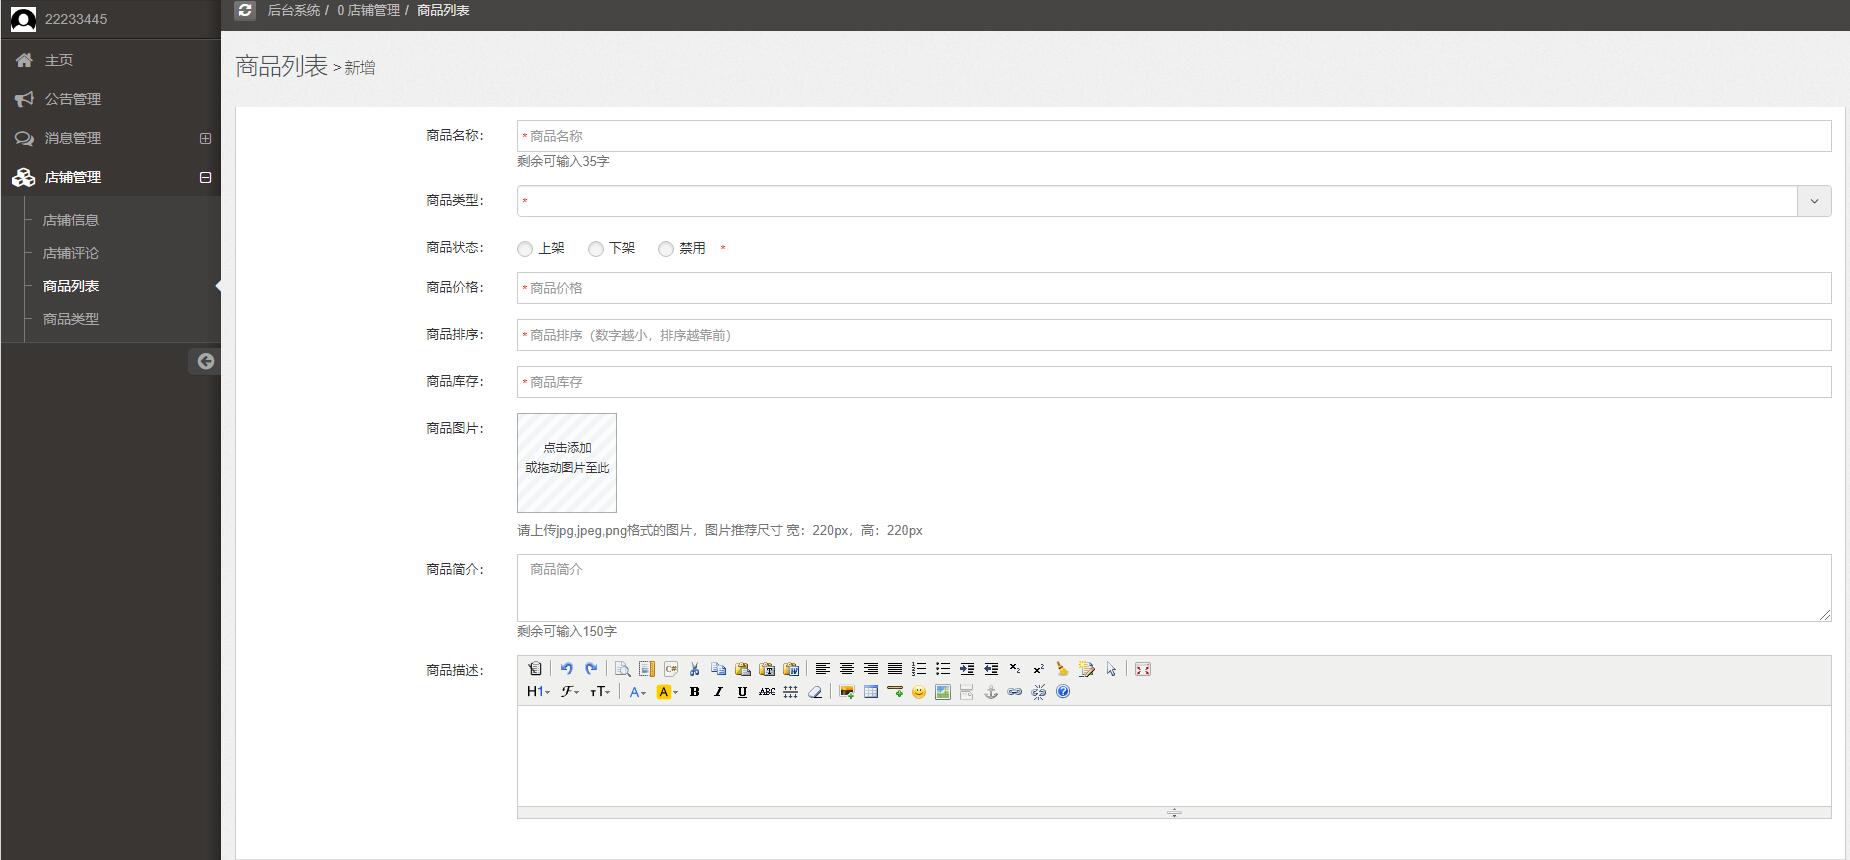This screenshot has height=860, width=1850.
Task: Open H1 heading format dropdown
Action: coord(538,692)
